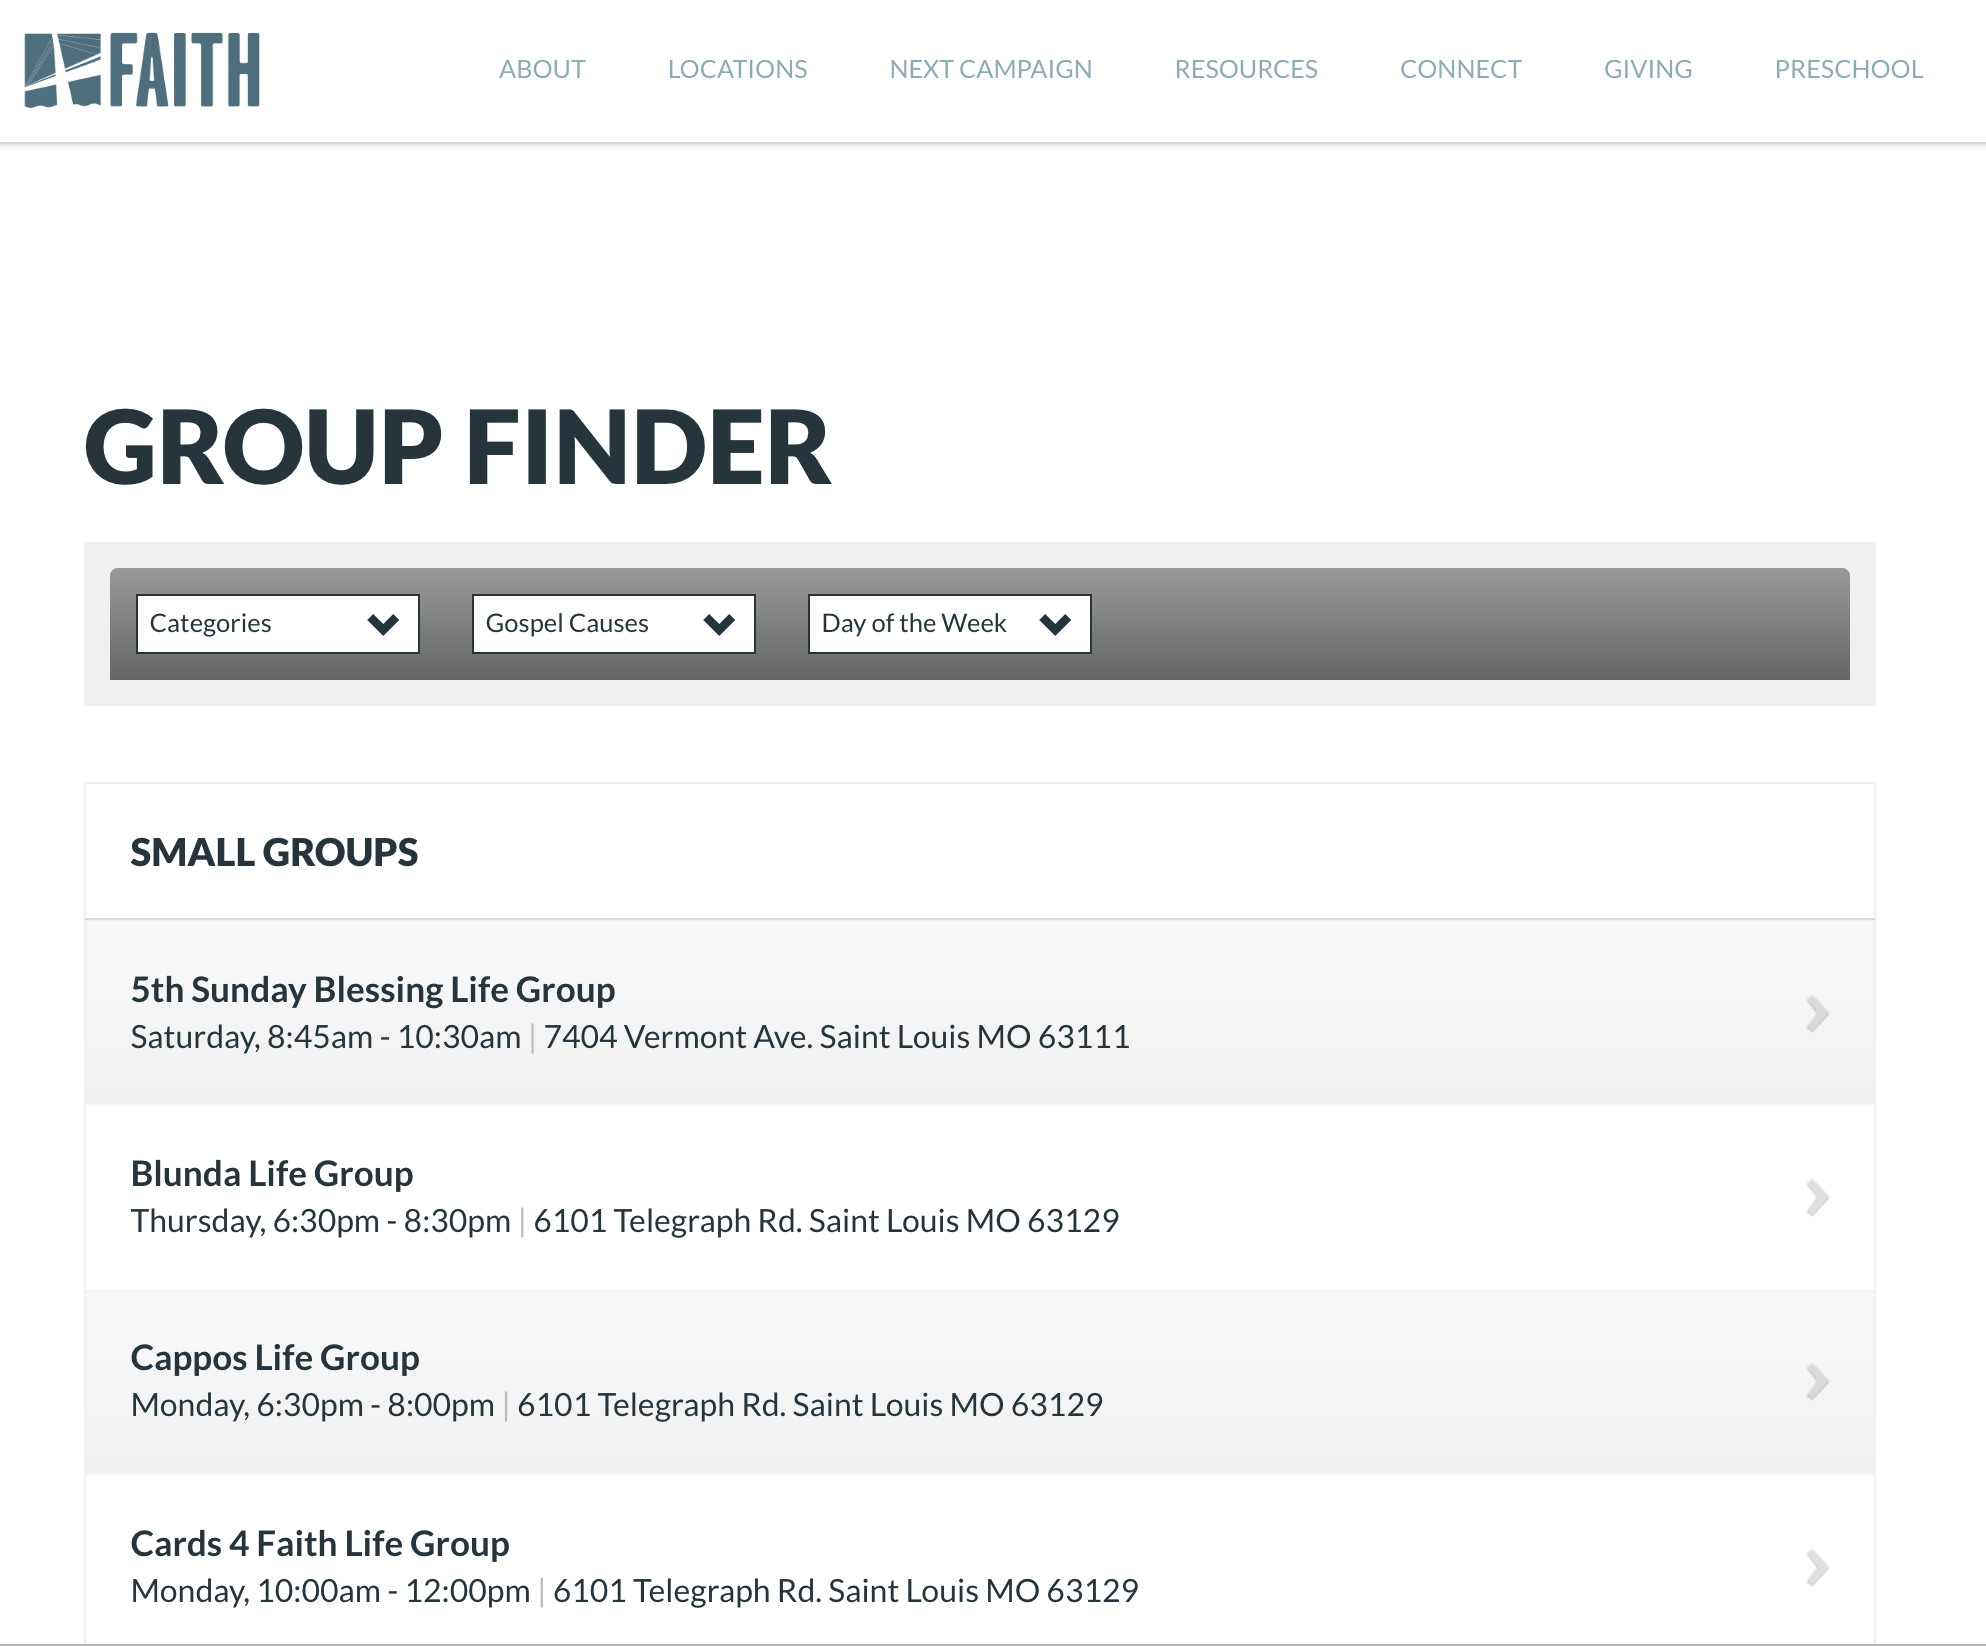Navigate to the LOCATIONS menu item
The height and width of the screenshot is (1646, 1986).
737,68
